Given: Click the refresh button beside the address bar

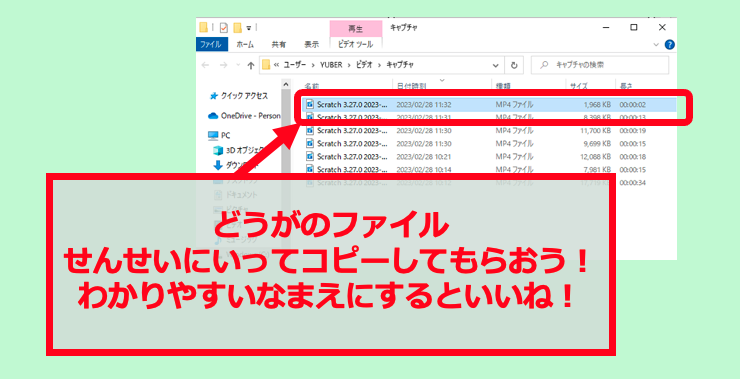Looking at the screenshot, I should [514, 65].
